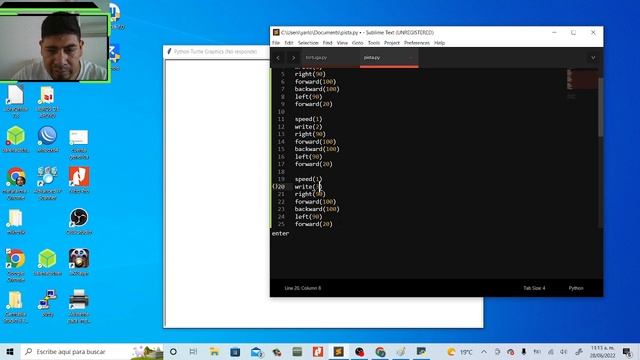Open the Preferences menu

click(x=417, y=43)
